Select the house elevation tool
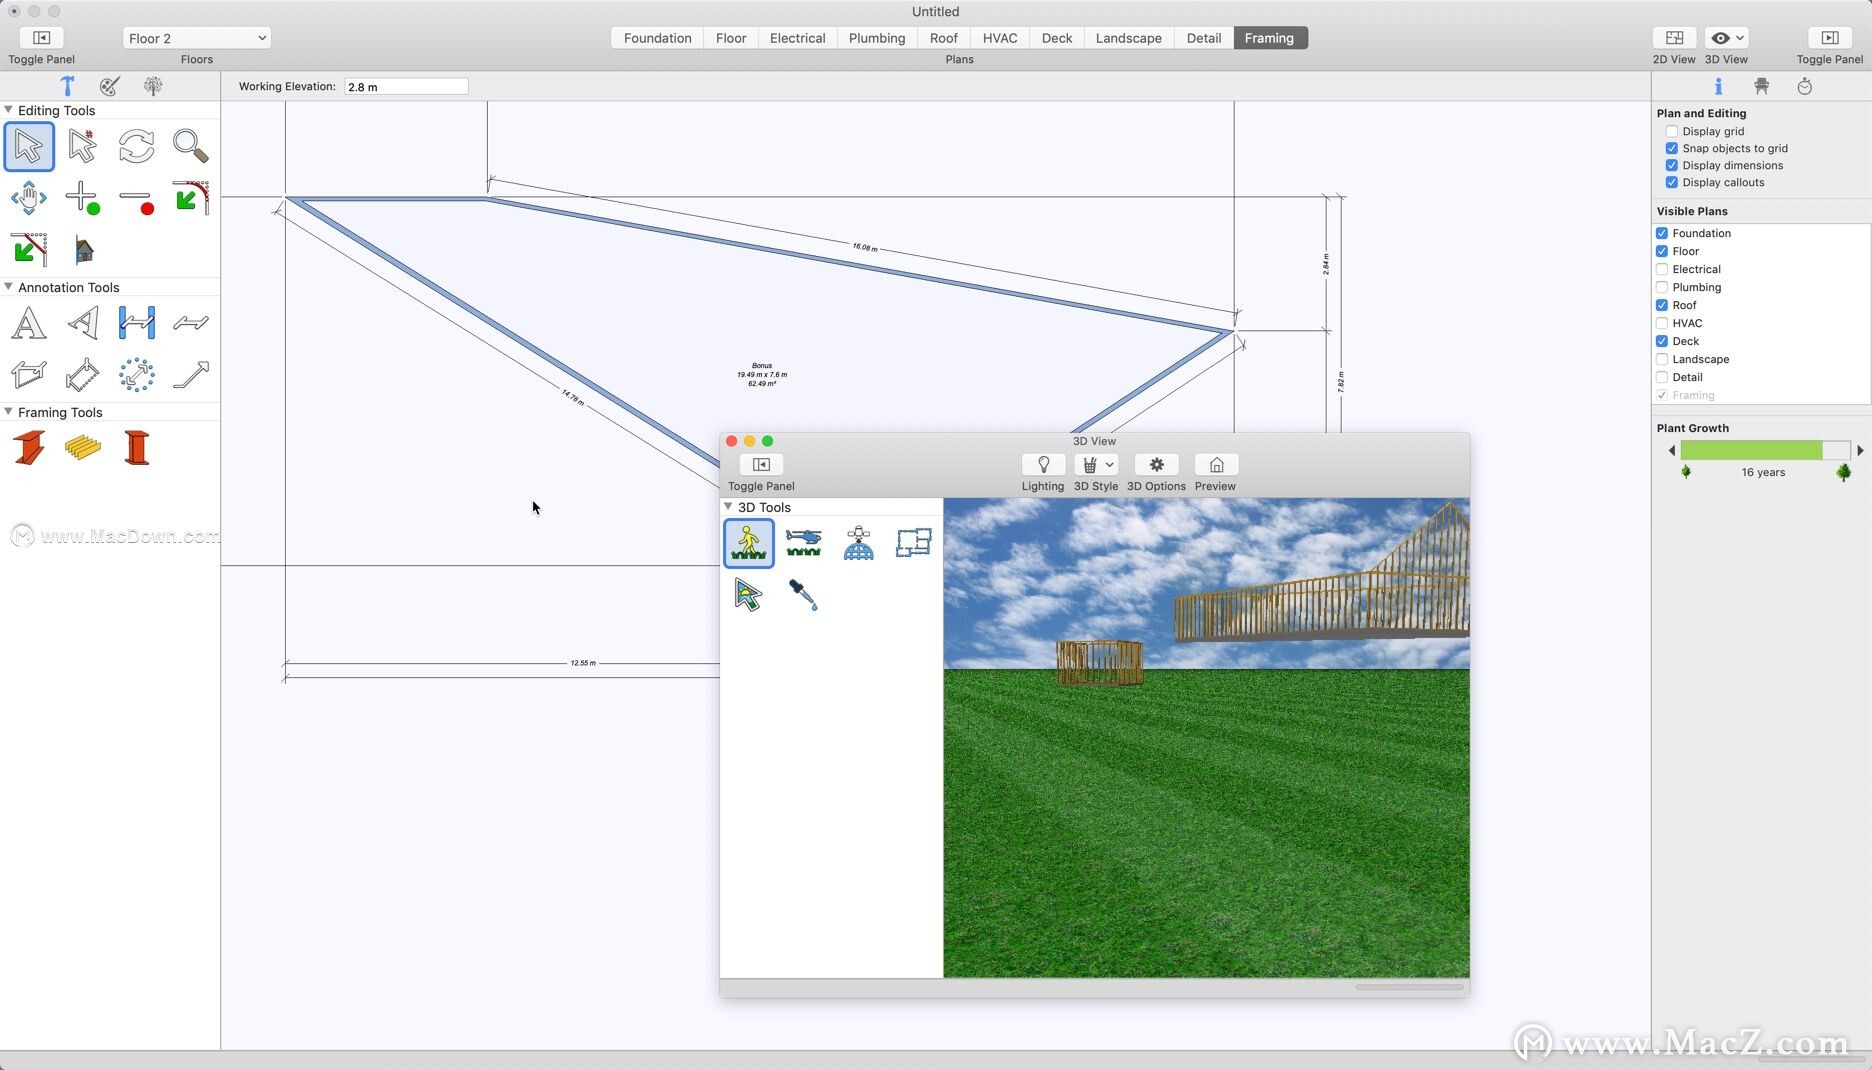This screenshot has width=1872, height=1070. point(84,249)
